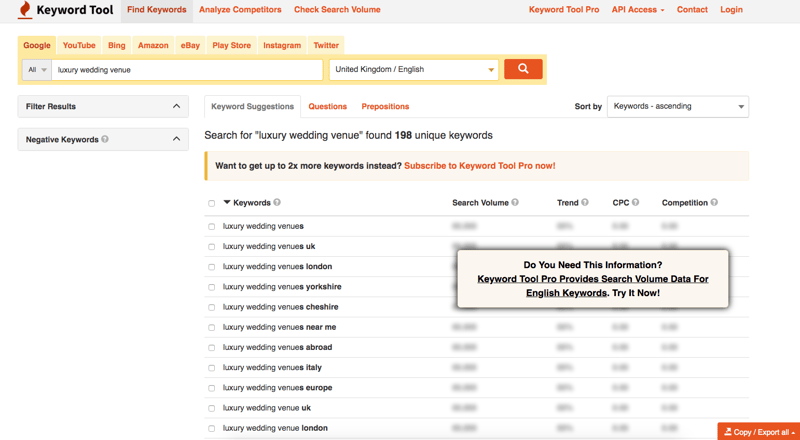Click help icon beside Competition header
800x440 pixels.
(714, 202)
